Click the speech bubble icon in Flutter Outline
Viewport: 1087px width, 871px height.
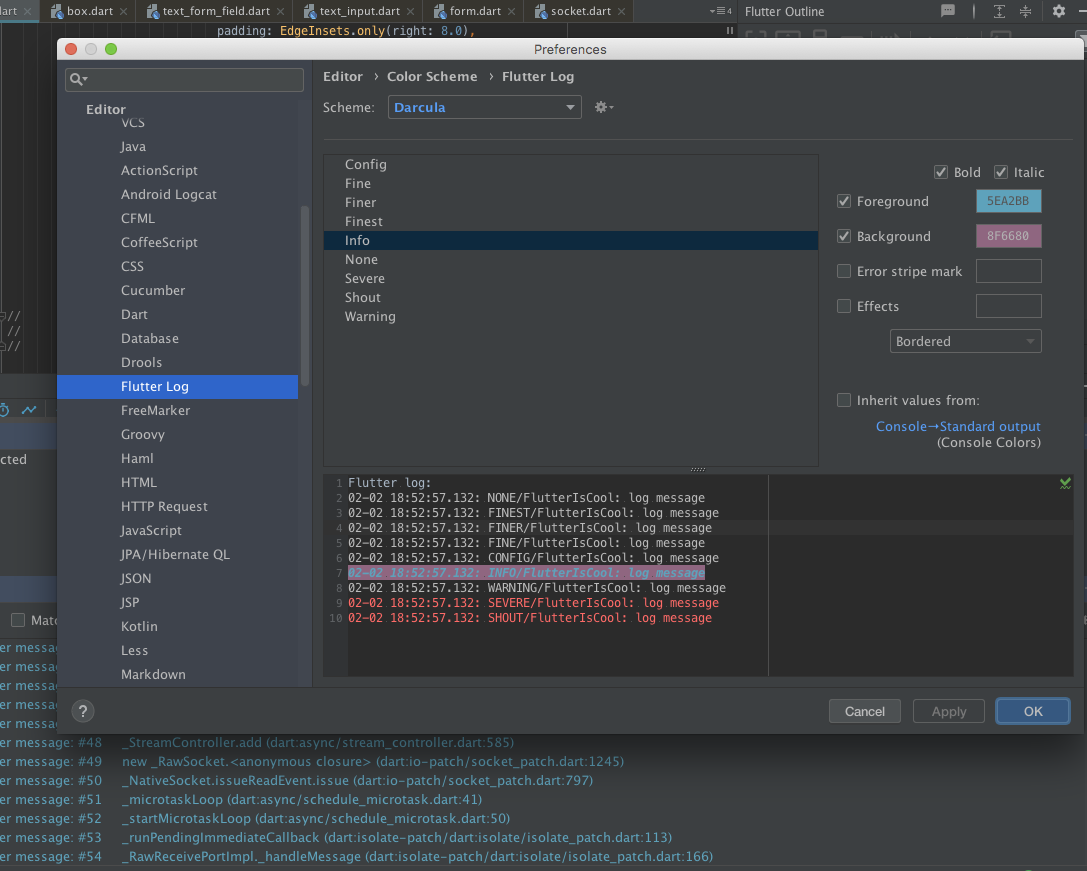point(948,10)
